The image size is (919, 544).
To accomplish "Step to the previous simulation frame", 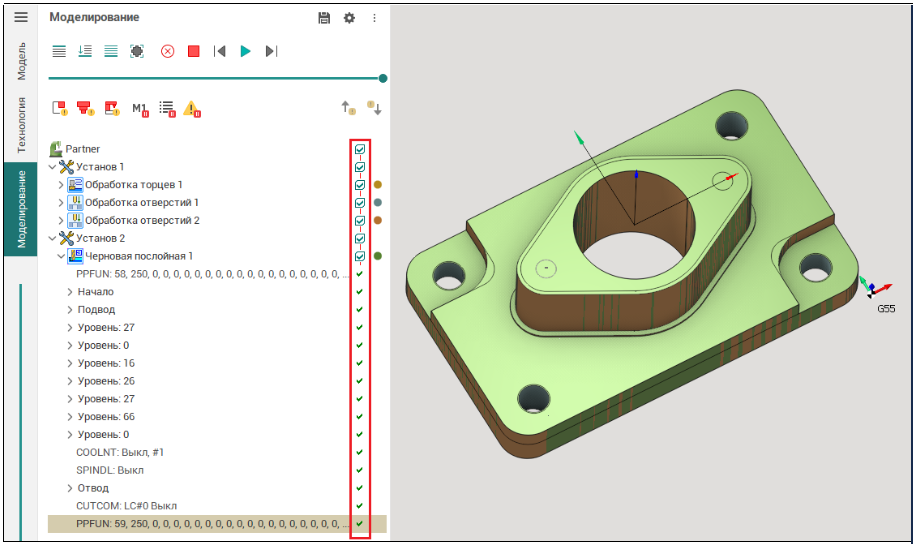I will pyautogui.click(x=220, y=51).
